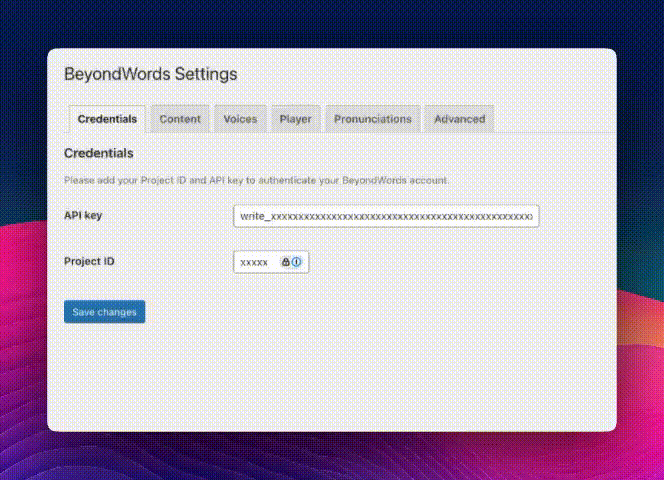Image resolution: width=664 pixels, height=480 pixels.
Task: Click into the API key input field
Action: click(x=386, y=216)
